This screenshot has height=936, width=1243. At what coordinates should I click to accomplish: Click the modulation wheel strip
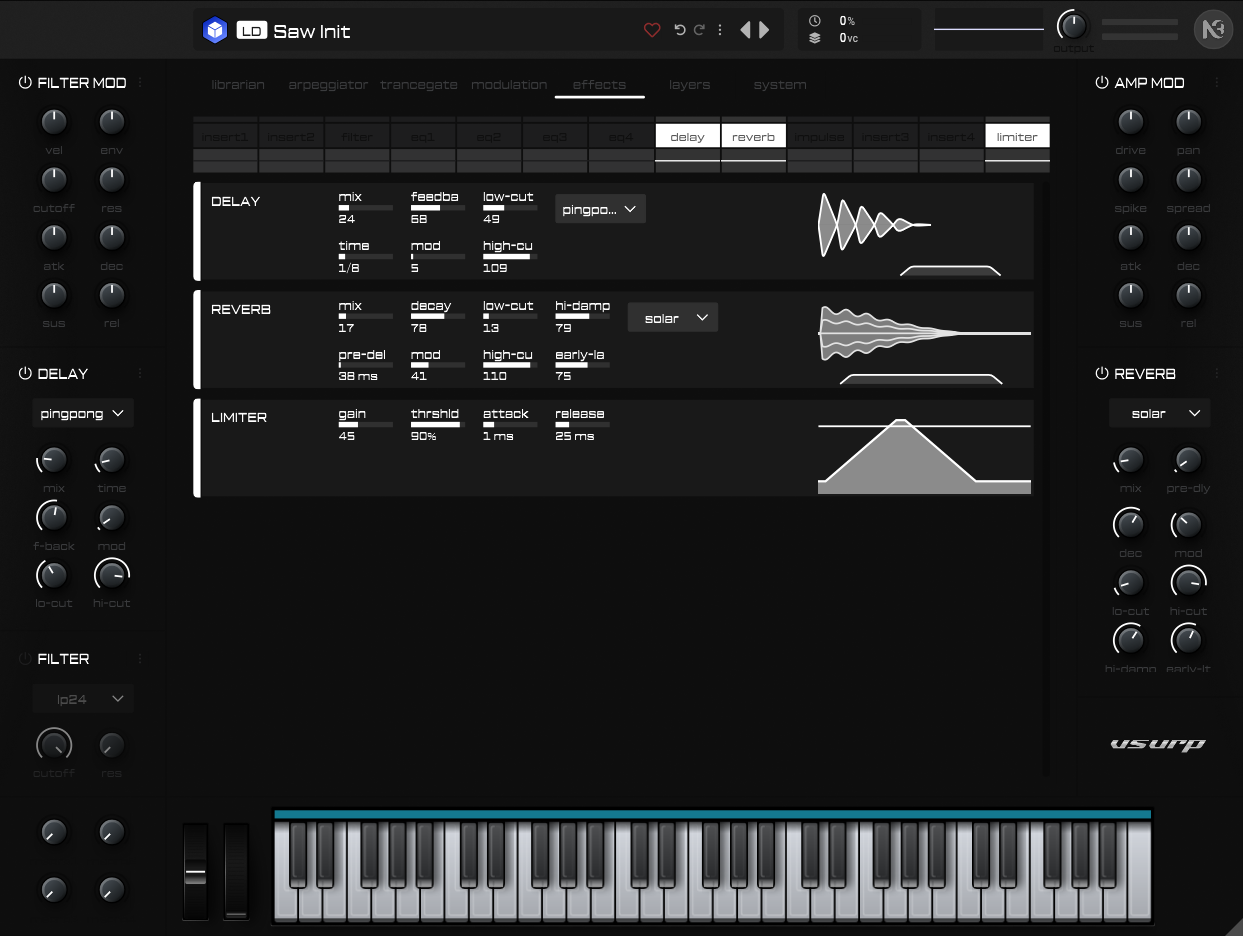[236, 871]
